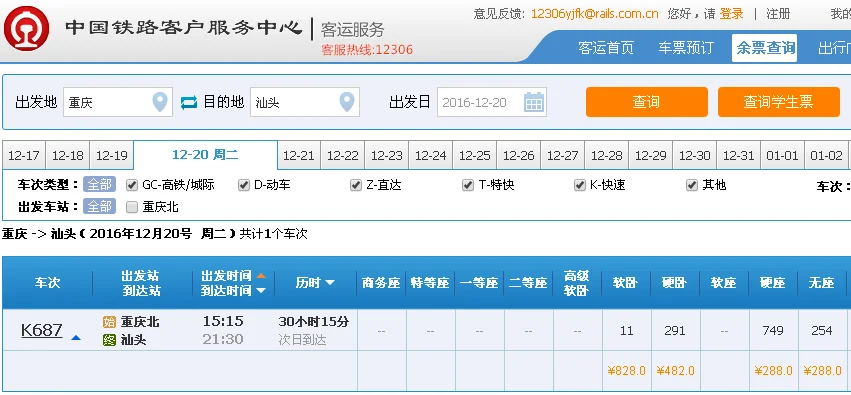The height and width of the screenshot is (395, 851).
Task: Click destination location pin icon next to 汕头
Action: tap(347, 101)
